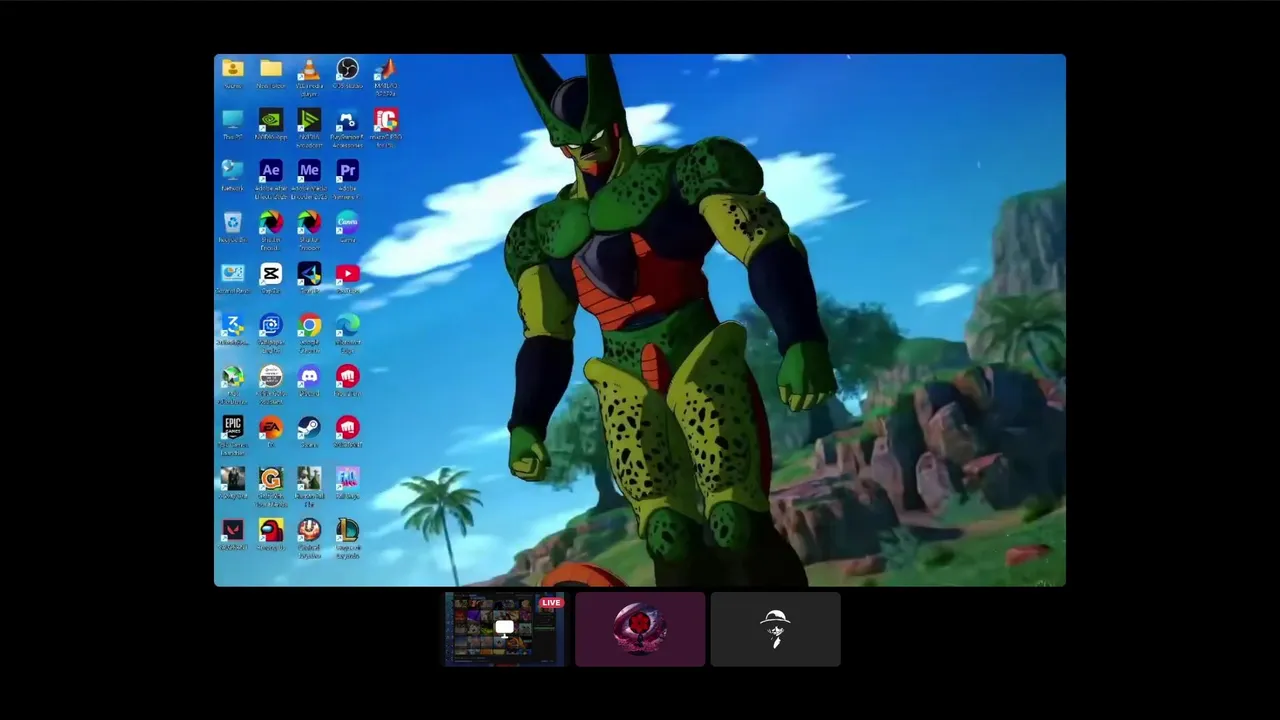This screenshot has width=1280, height=720.
Task: Open the MATLAB desktop shortcut
Action: [385, 75]
